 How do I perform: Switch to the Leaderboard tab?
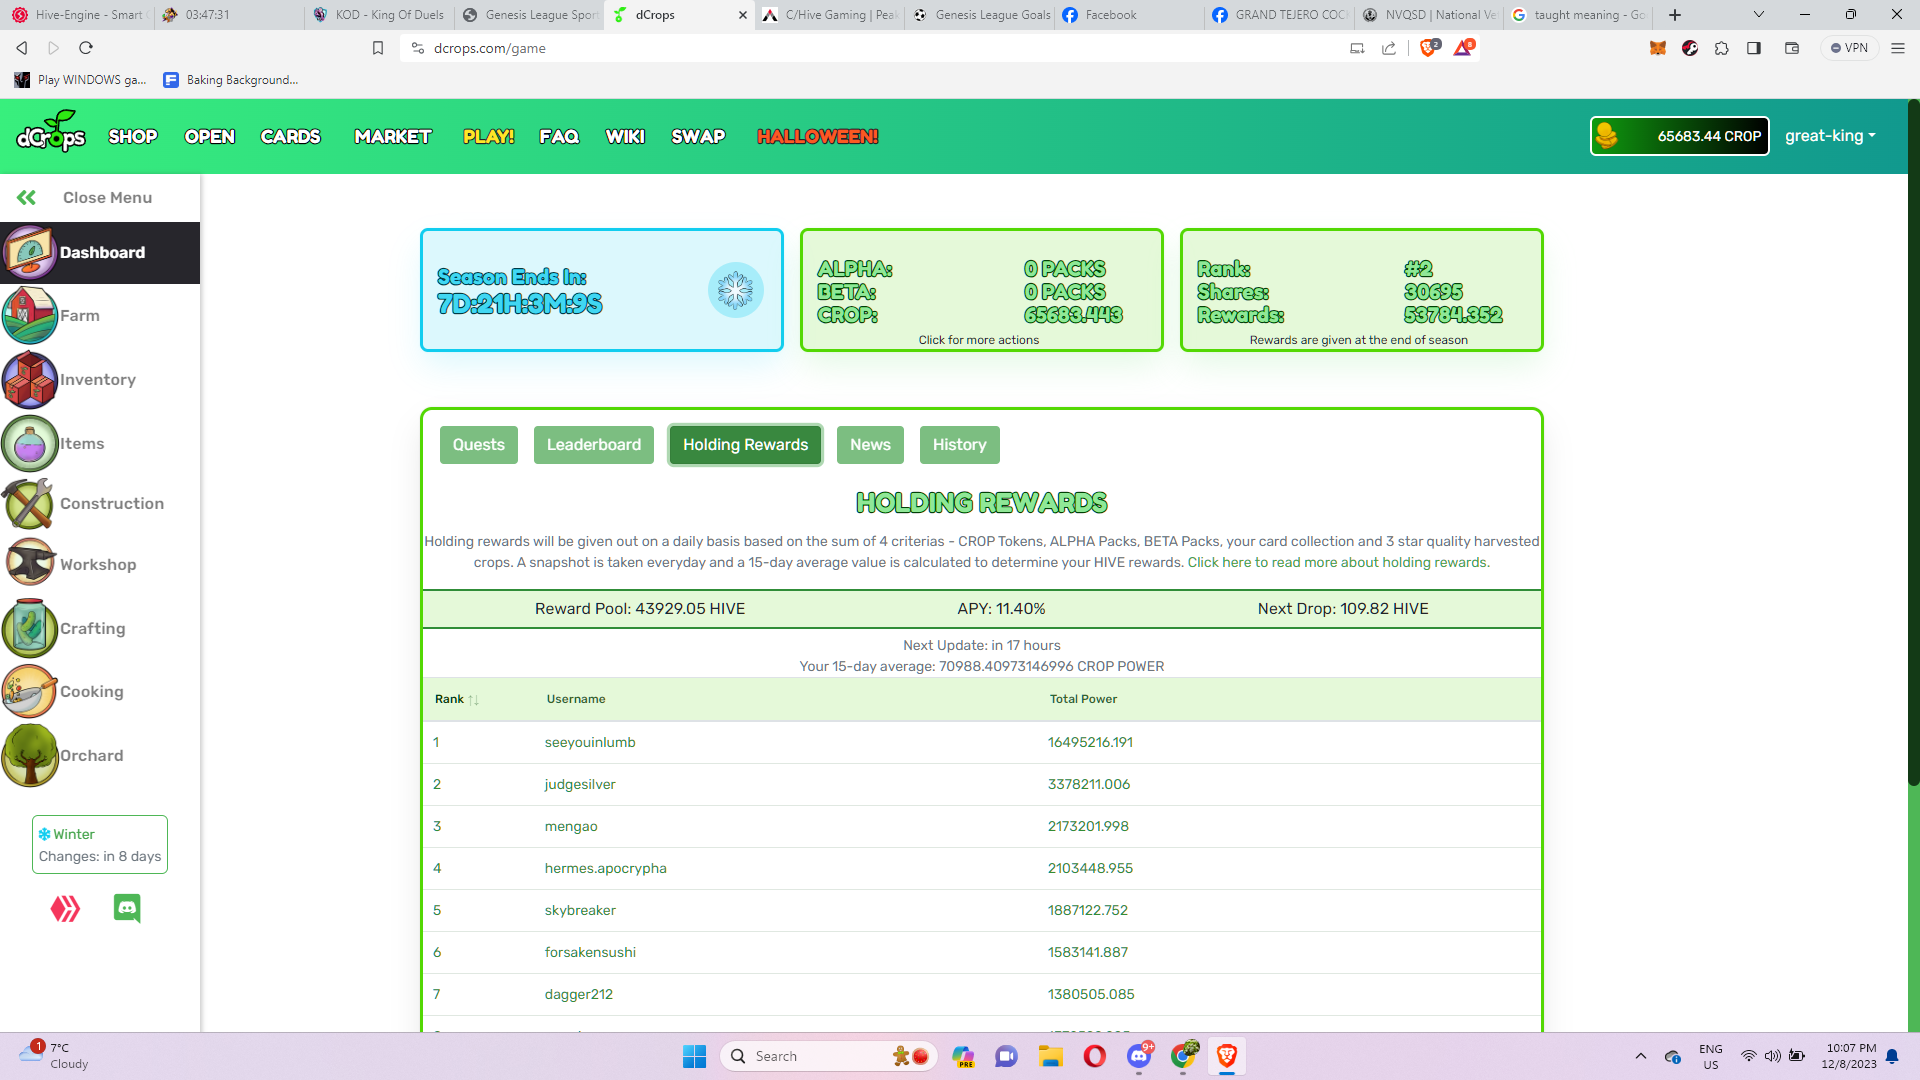(x=594, y=445)
